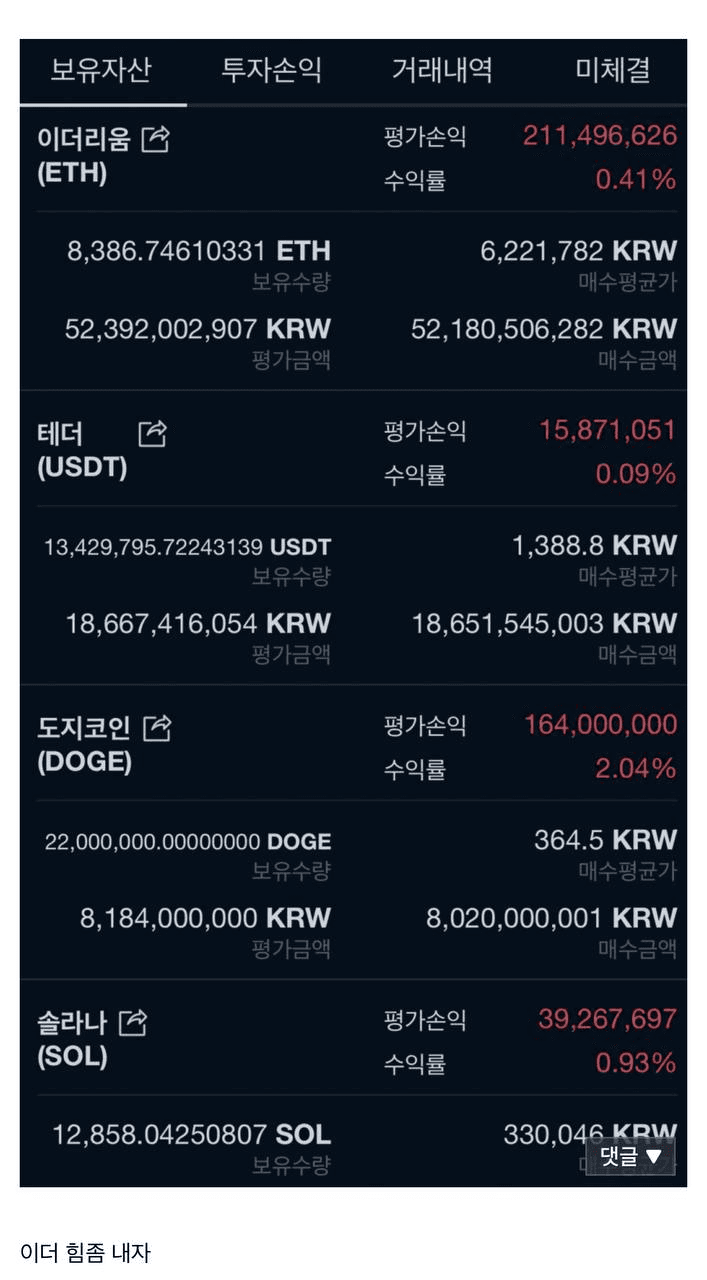Image resolution: width=707 pixels, height=1280 pixels.
Task: Open the 테더 (USDT) asset name
Action: (82, 450)
